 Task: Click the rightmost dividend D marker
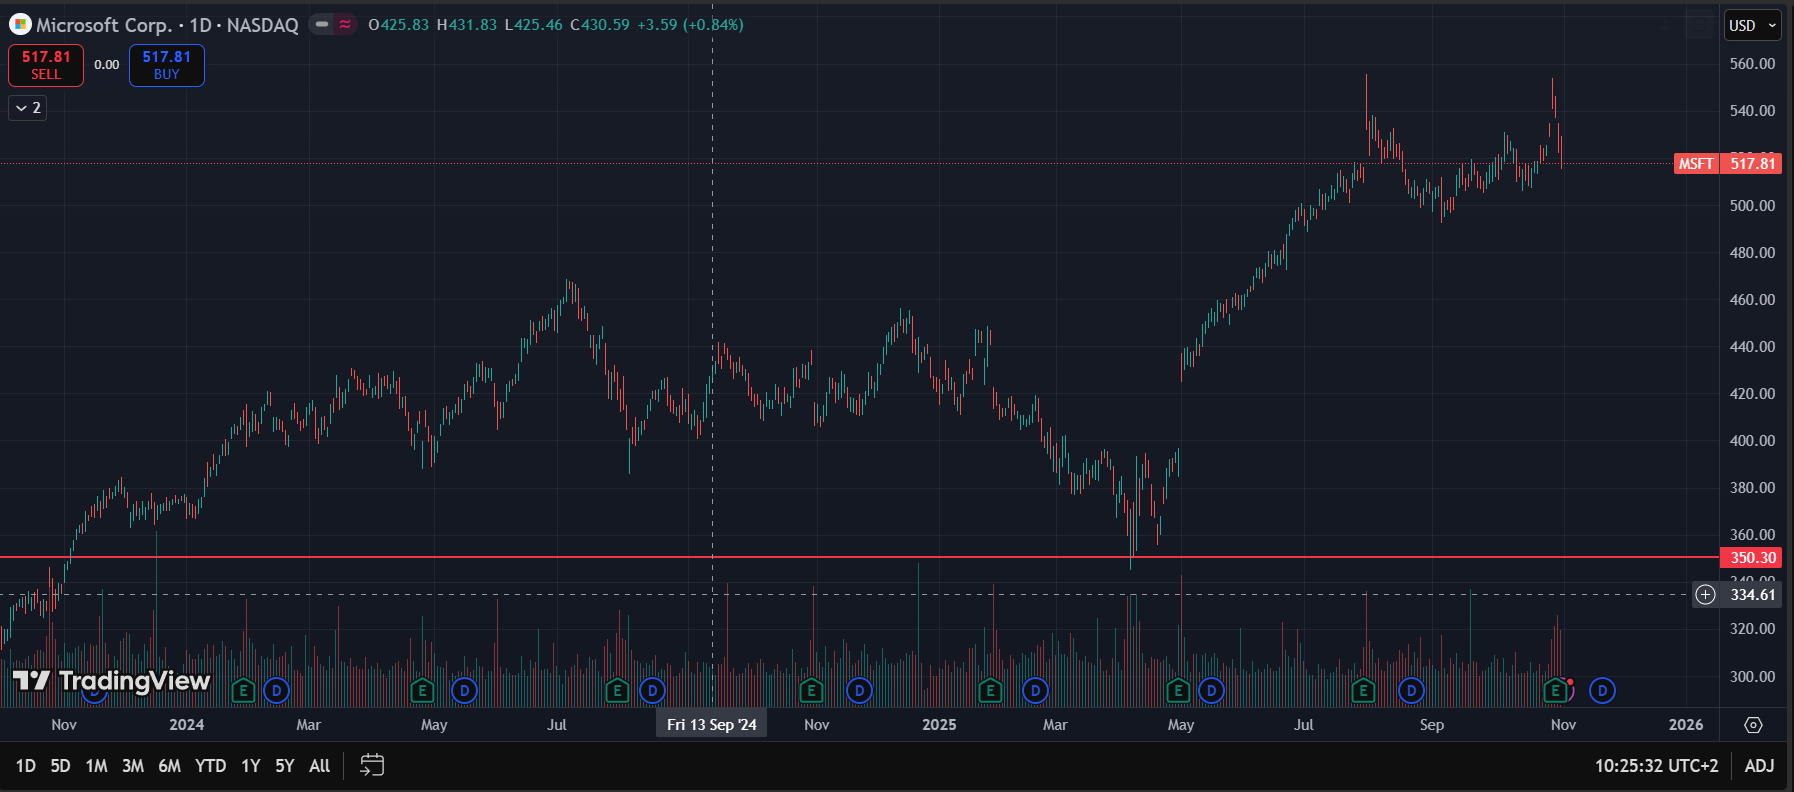coord(1602,691)
